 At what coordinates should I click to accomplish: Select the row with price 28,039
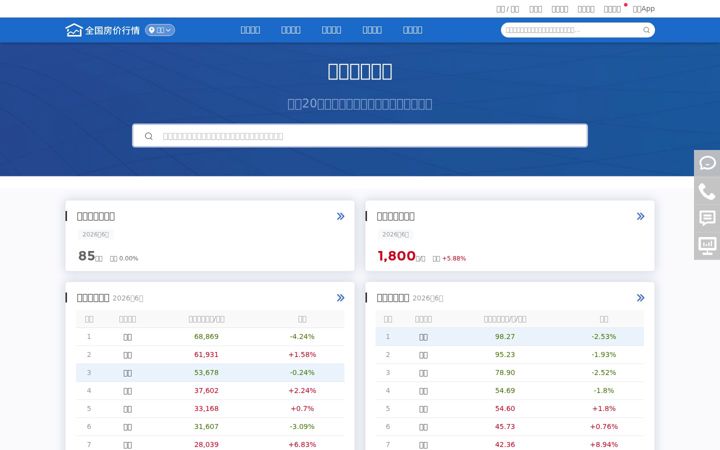point(210,444)
